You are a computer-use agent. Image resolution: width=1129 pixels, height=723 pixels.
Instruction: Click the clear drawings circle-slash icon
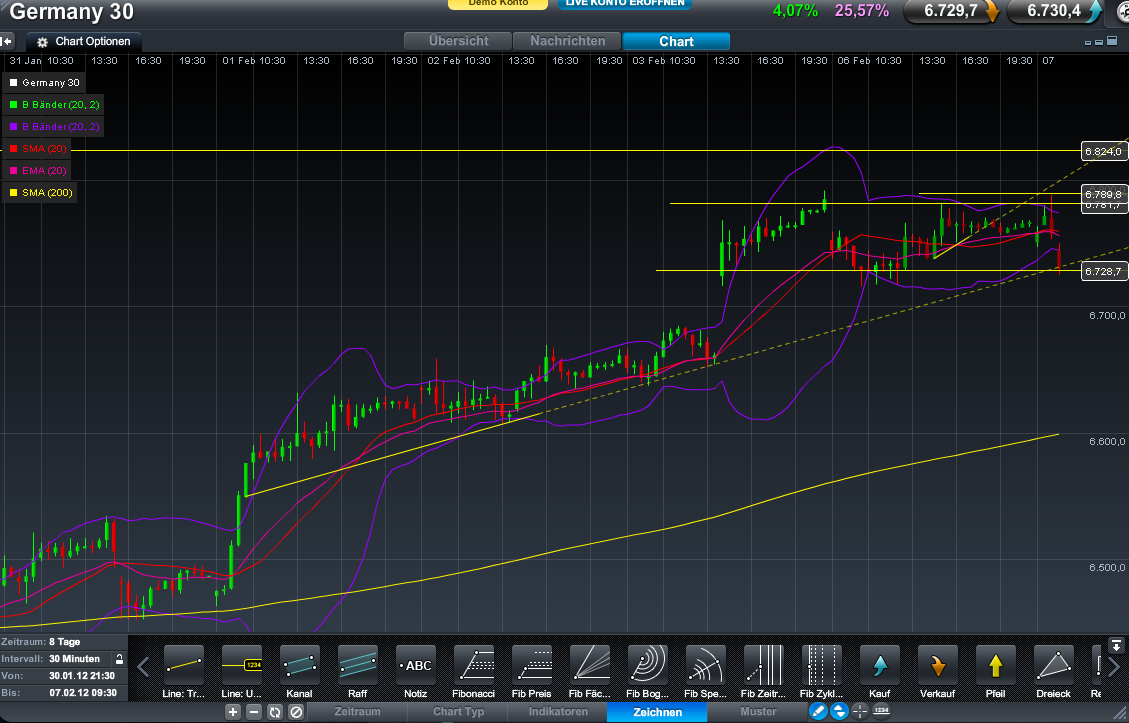[x=295, y=712]
